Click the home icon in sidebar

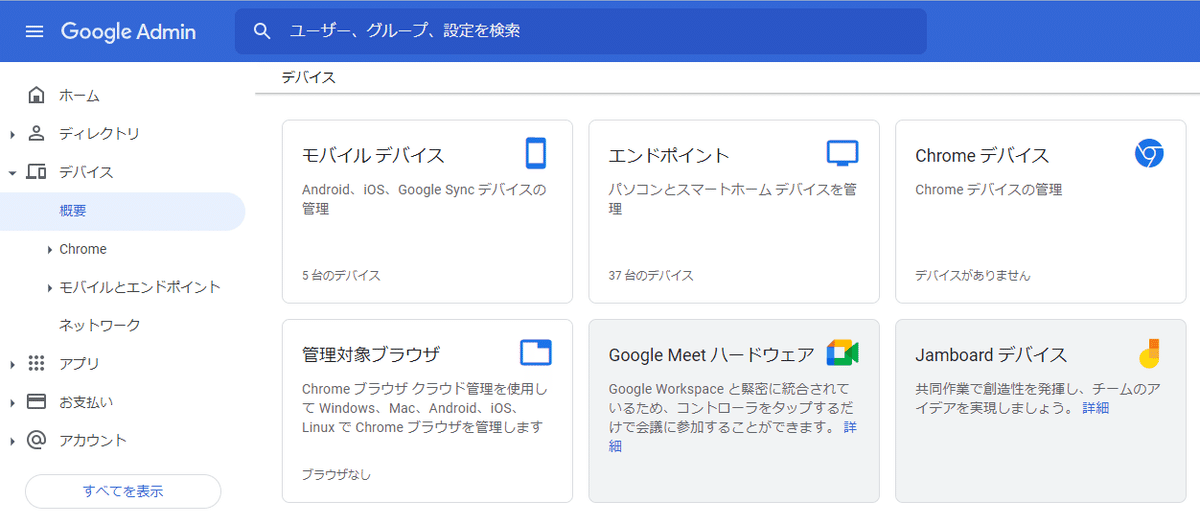(36, 95)
